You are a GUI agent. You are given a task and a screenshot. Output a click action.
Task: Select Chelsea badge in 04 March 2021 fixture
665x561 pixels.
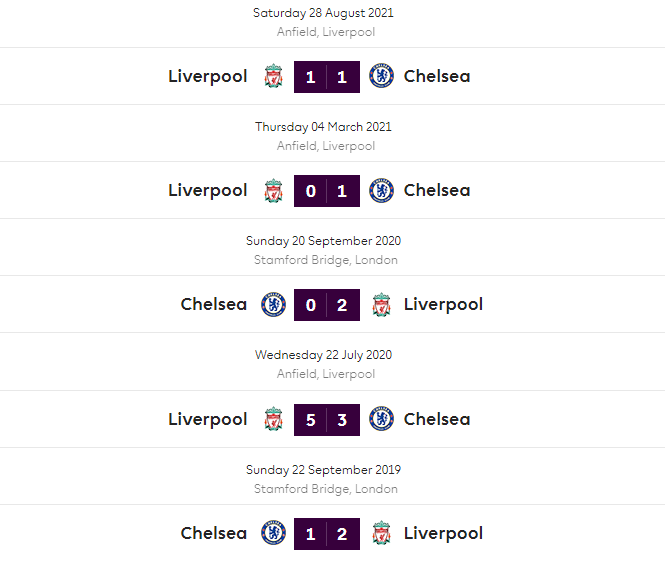pyautogui.click(x=381, y=190)
